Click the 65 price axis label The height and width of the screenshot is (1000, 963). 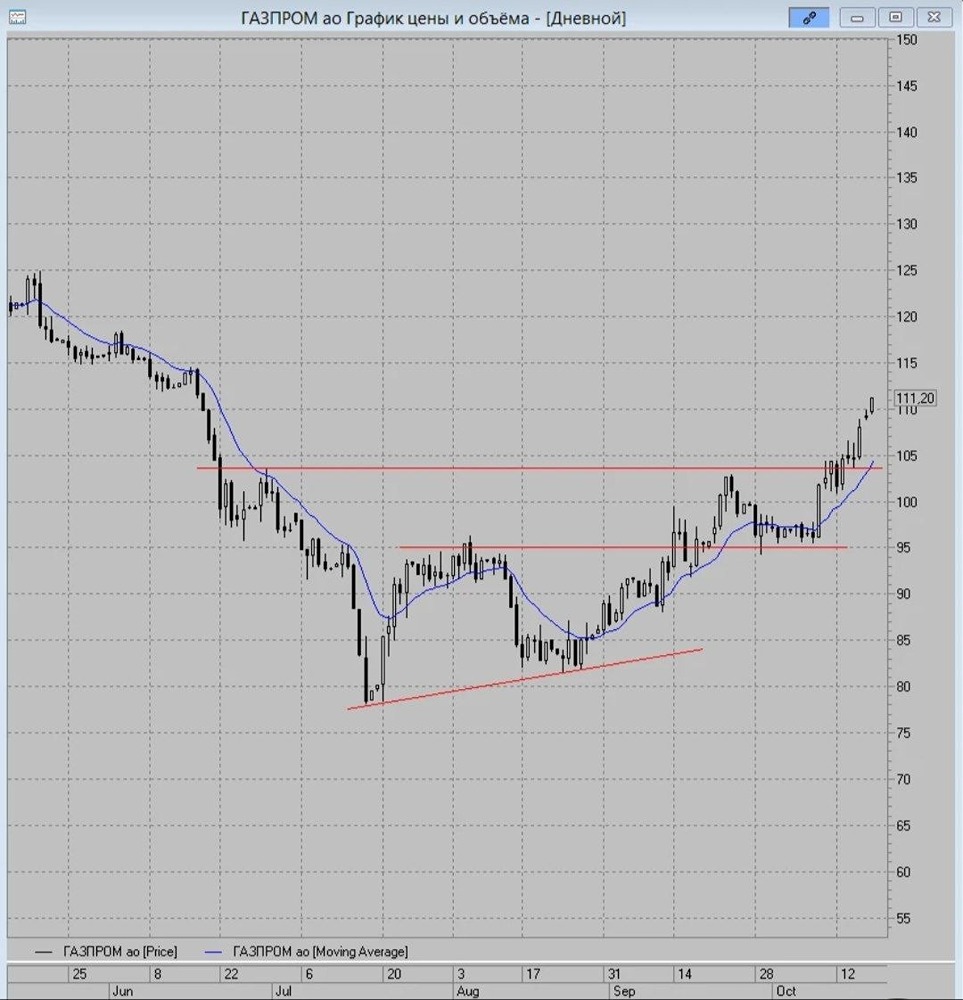point(904,826)
